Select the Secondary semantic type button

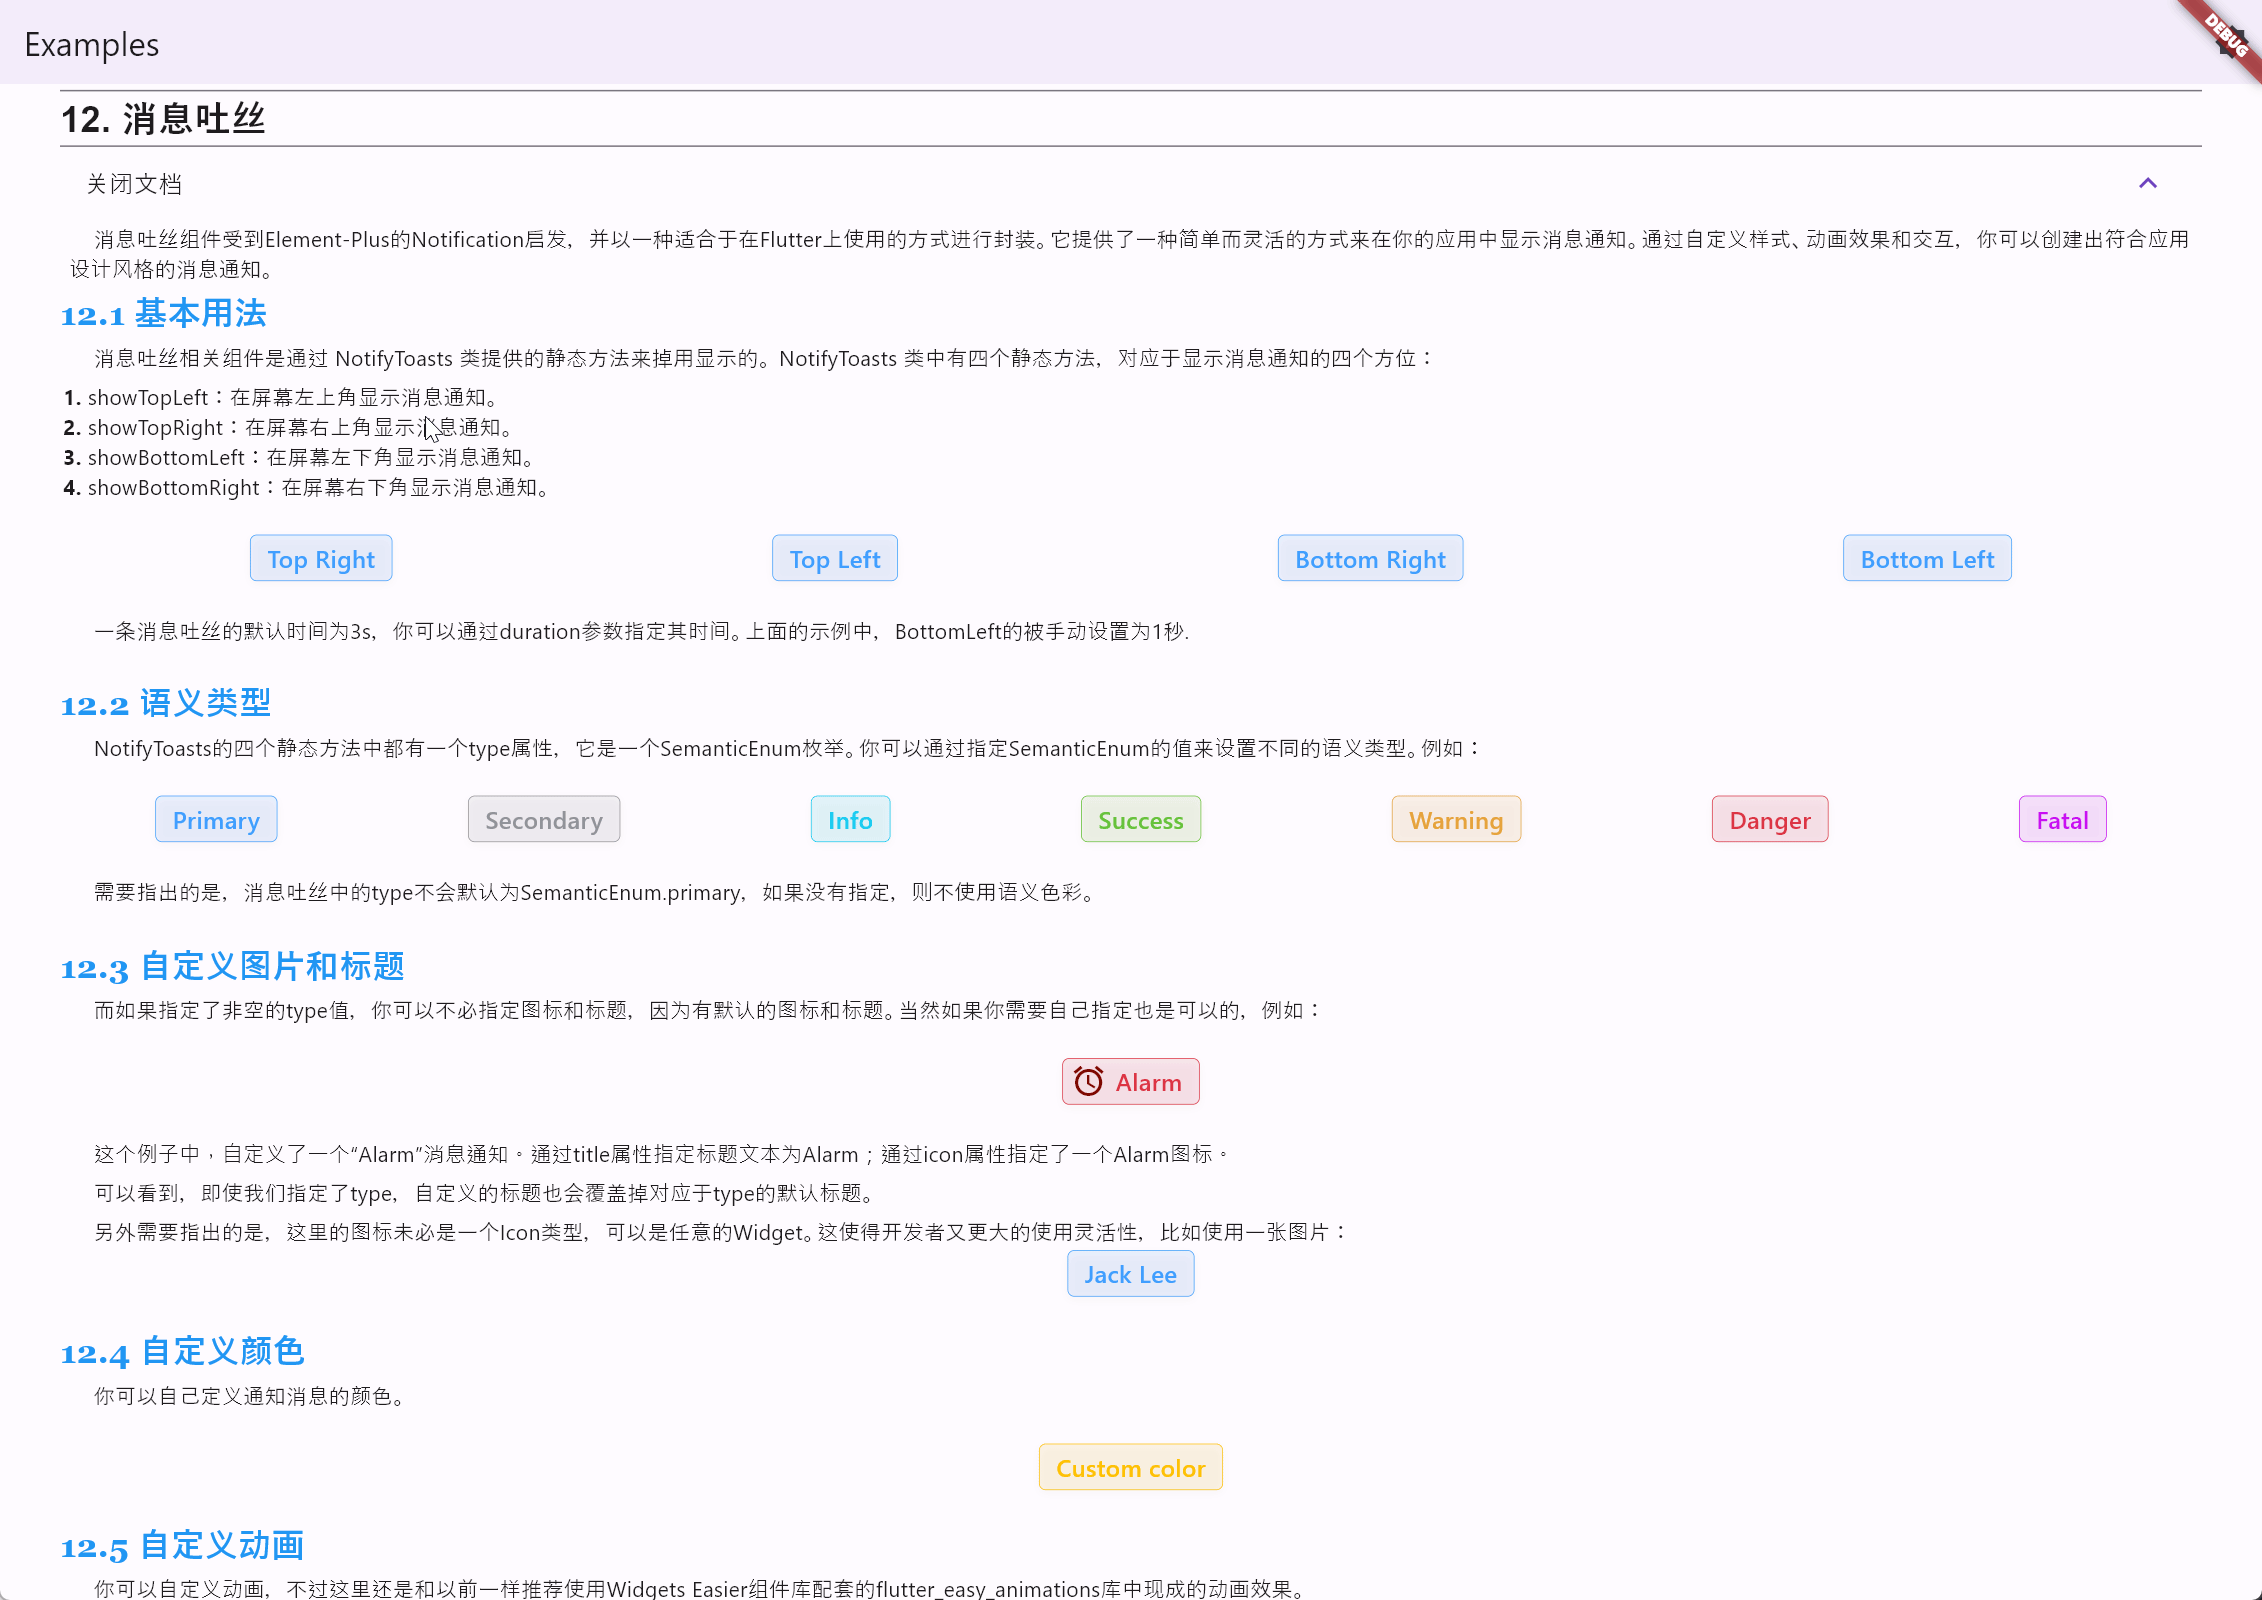coord(543,819)
